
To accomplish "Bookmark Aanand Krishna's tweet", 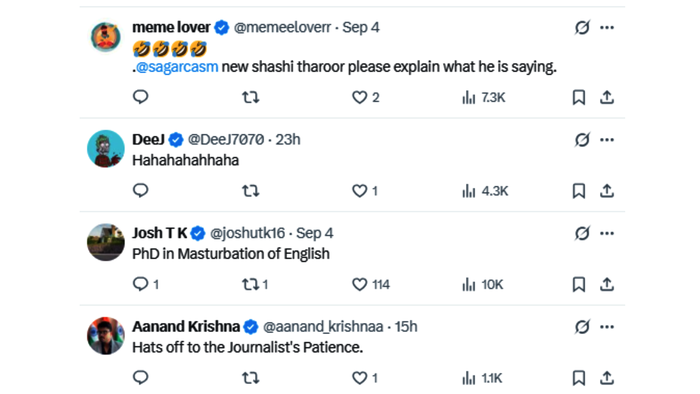I will pyautogui.click(x=579, y=378).
